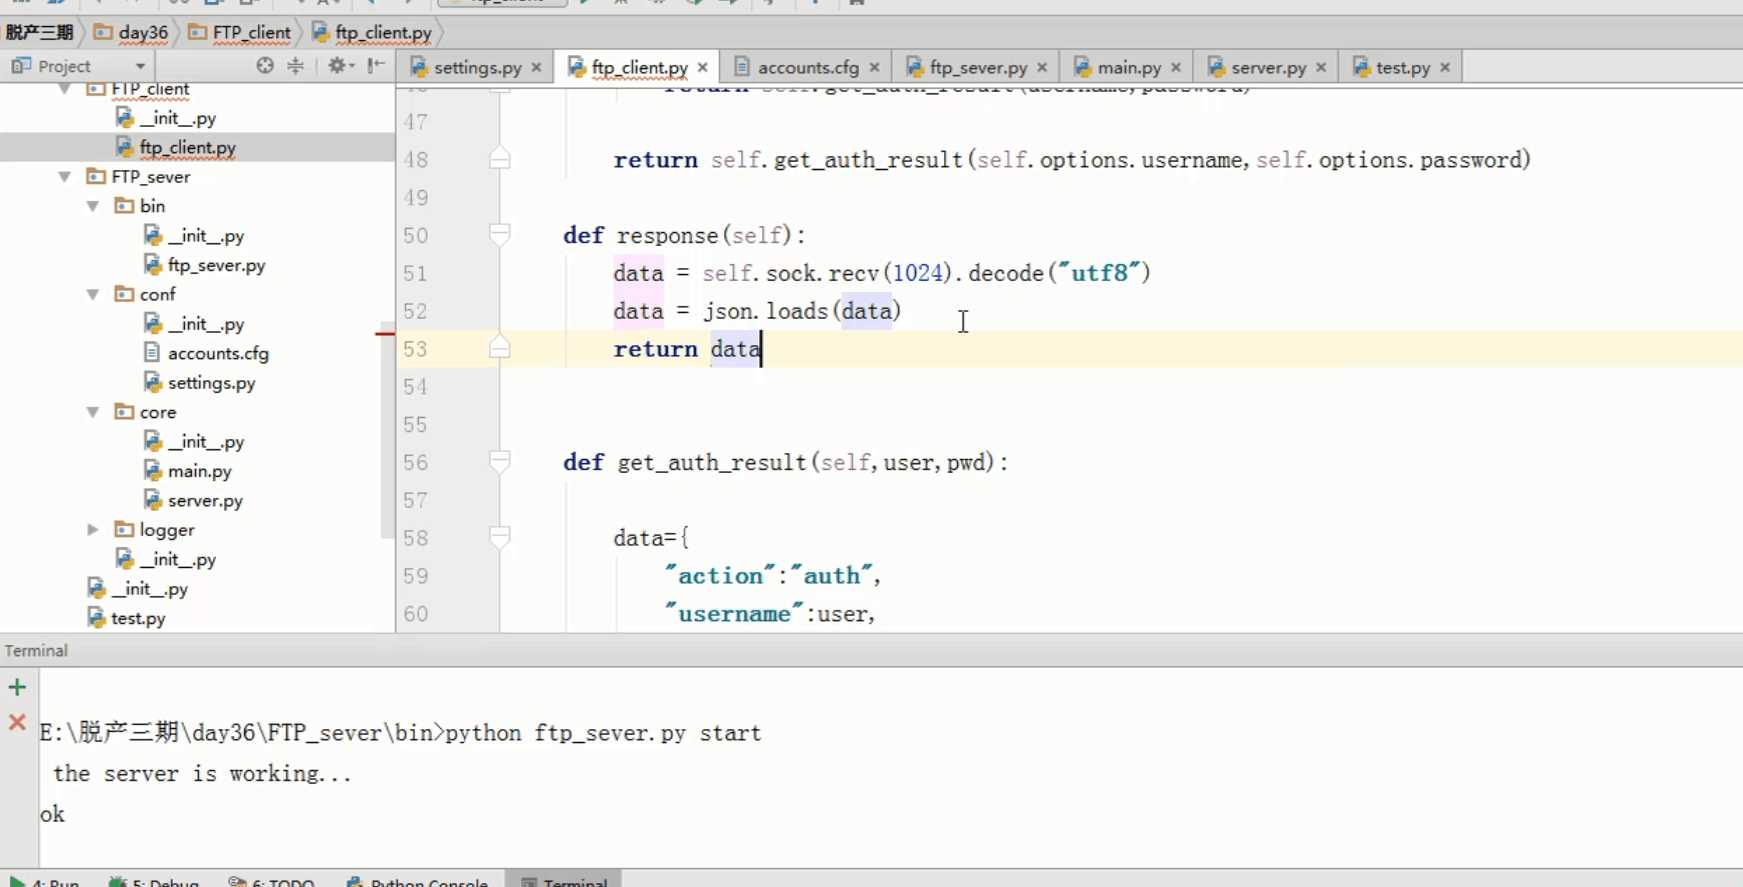
Task: Select main.py in core folder
Action: pyautogui.click(x=199, y=471)
